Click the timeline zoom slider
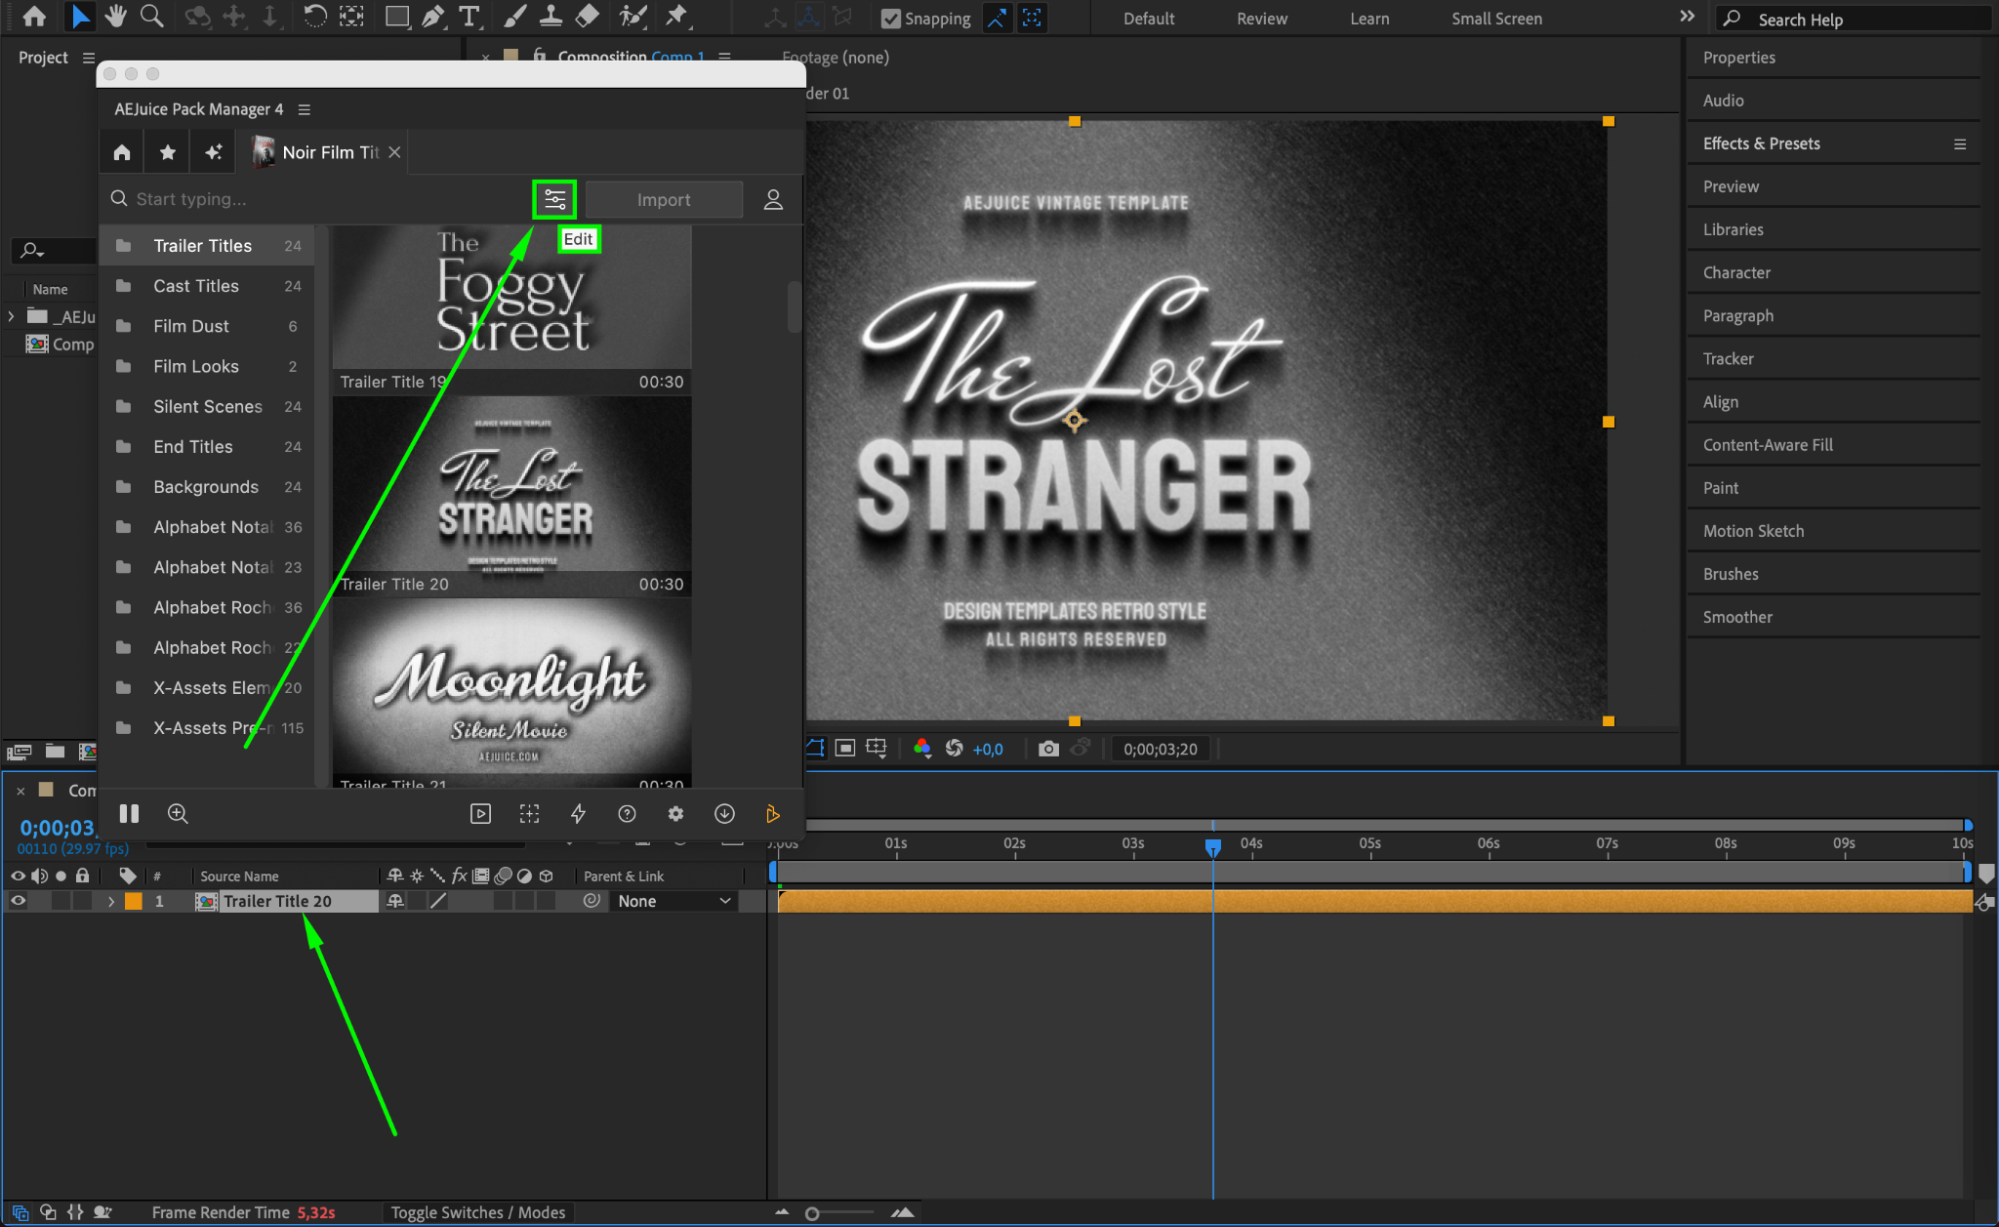Viewport: 1999px width, 1227px height. point(812,1213)
